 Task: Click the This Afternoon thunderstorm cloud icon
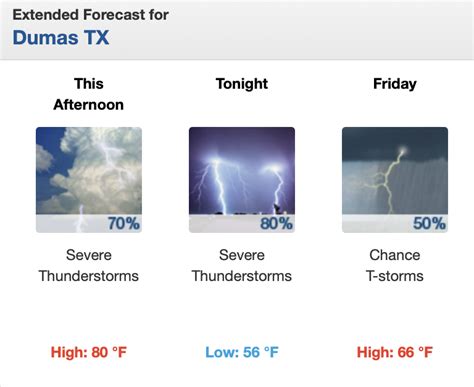pos(89,180)
